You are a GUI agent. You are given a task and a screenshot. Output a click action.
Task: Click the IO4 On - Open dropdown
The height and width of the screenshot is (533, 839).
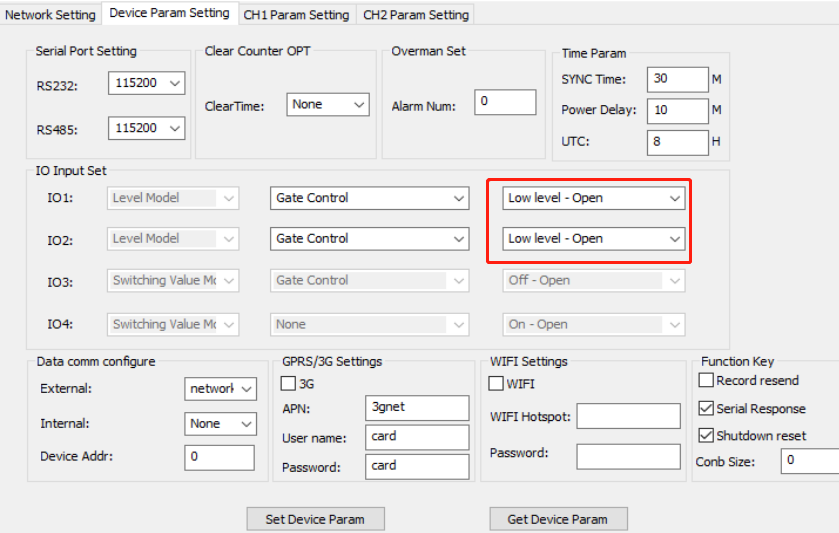[x=593, y=324]
